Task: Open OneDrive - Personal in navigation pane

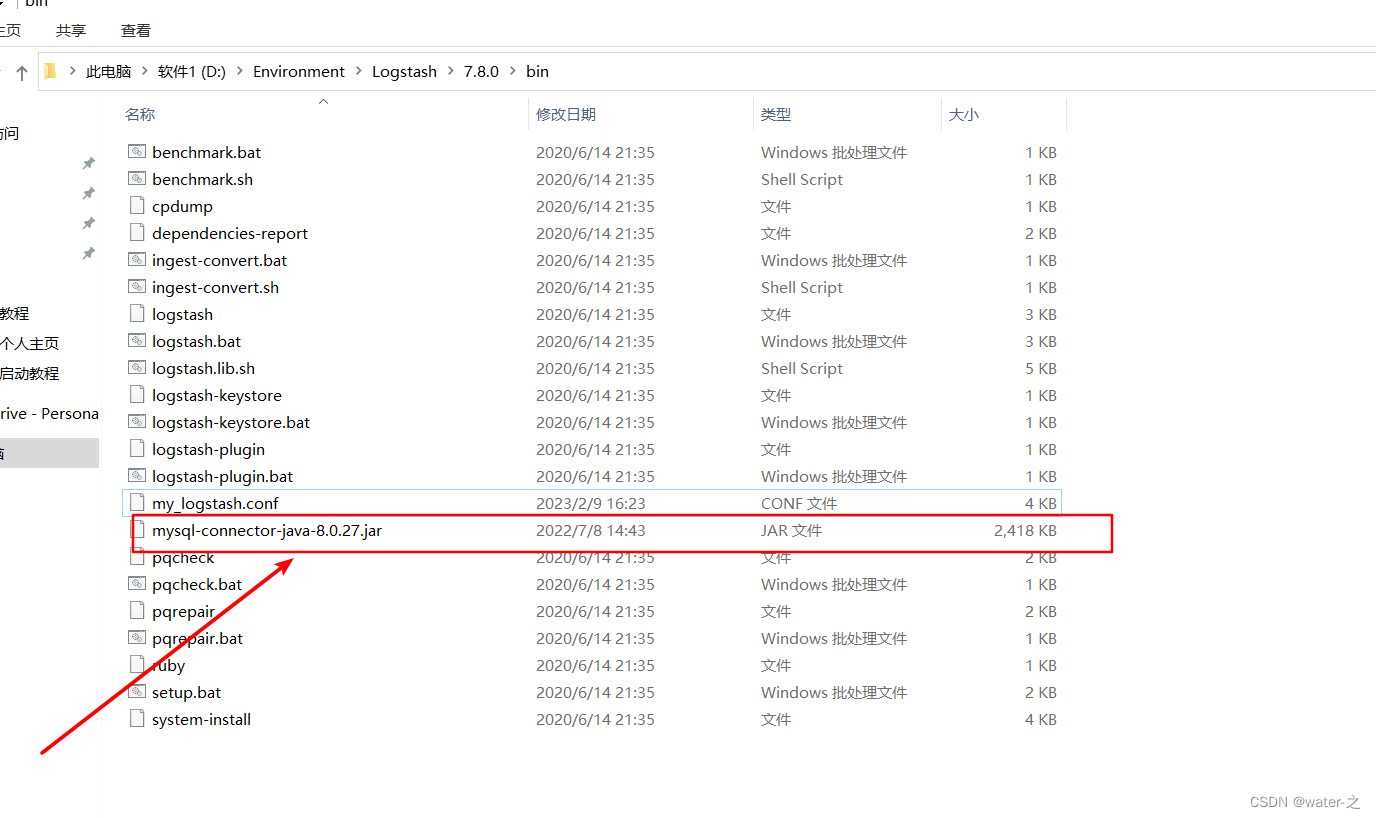Action: click(x=49, y=413)
